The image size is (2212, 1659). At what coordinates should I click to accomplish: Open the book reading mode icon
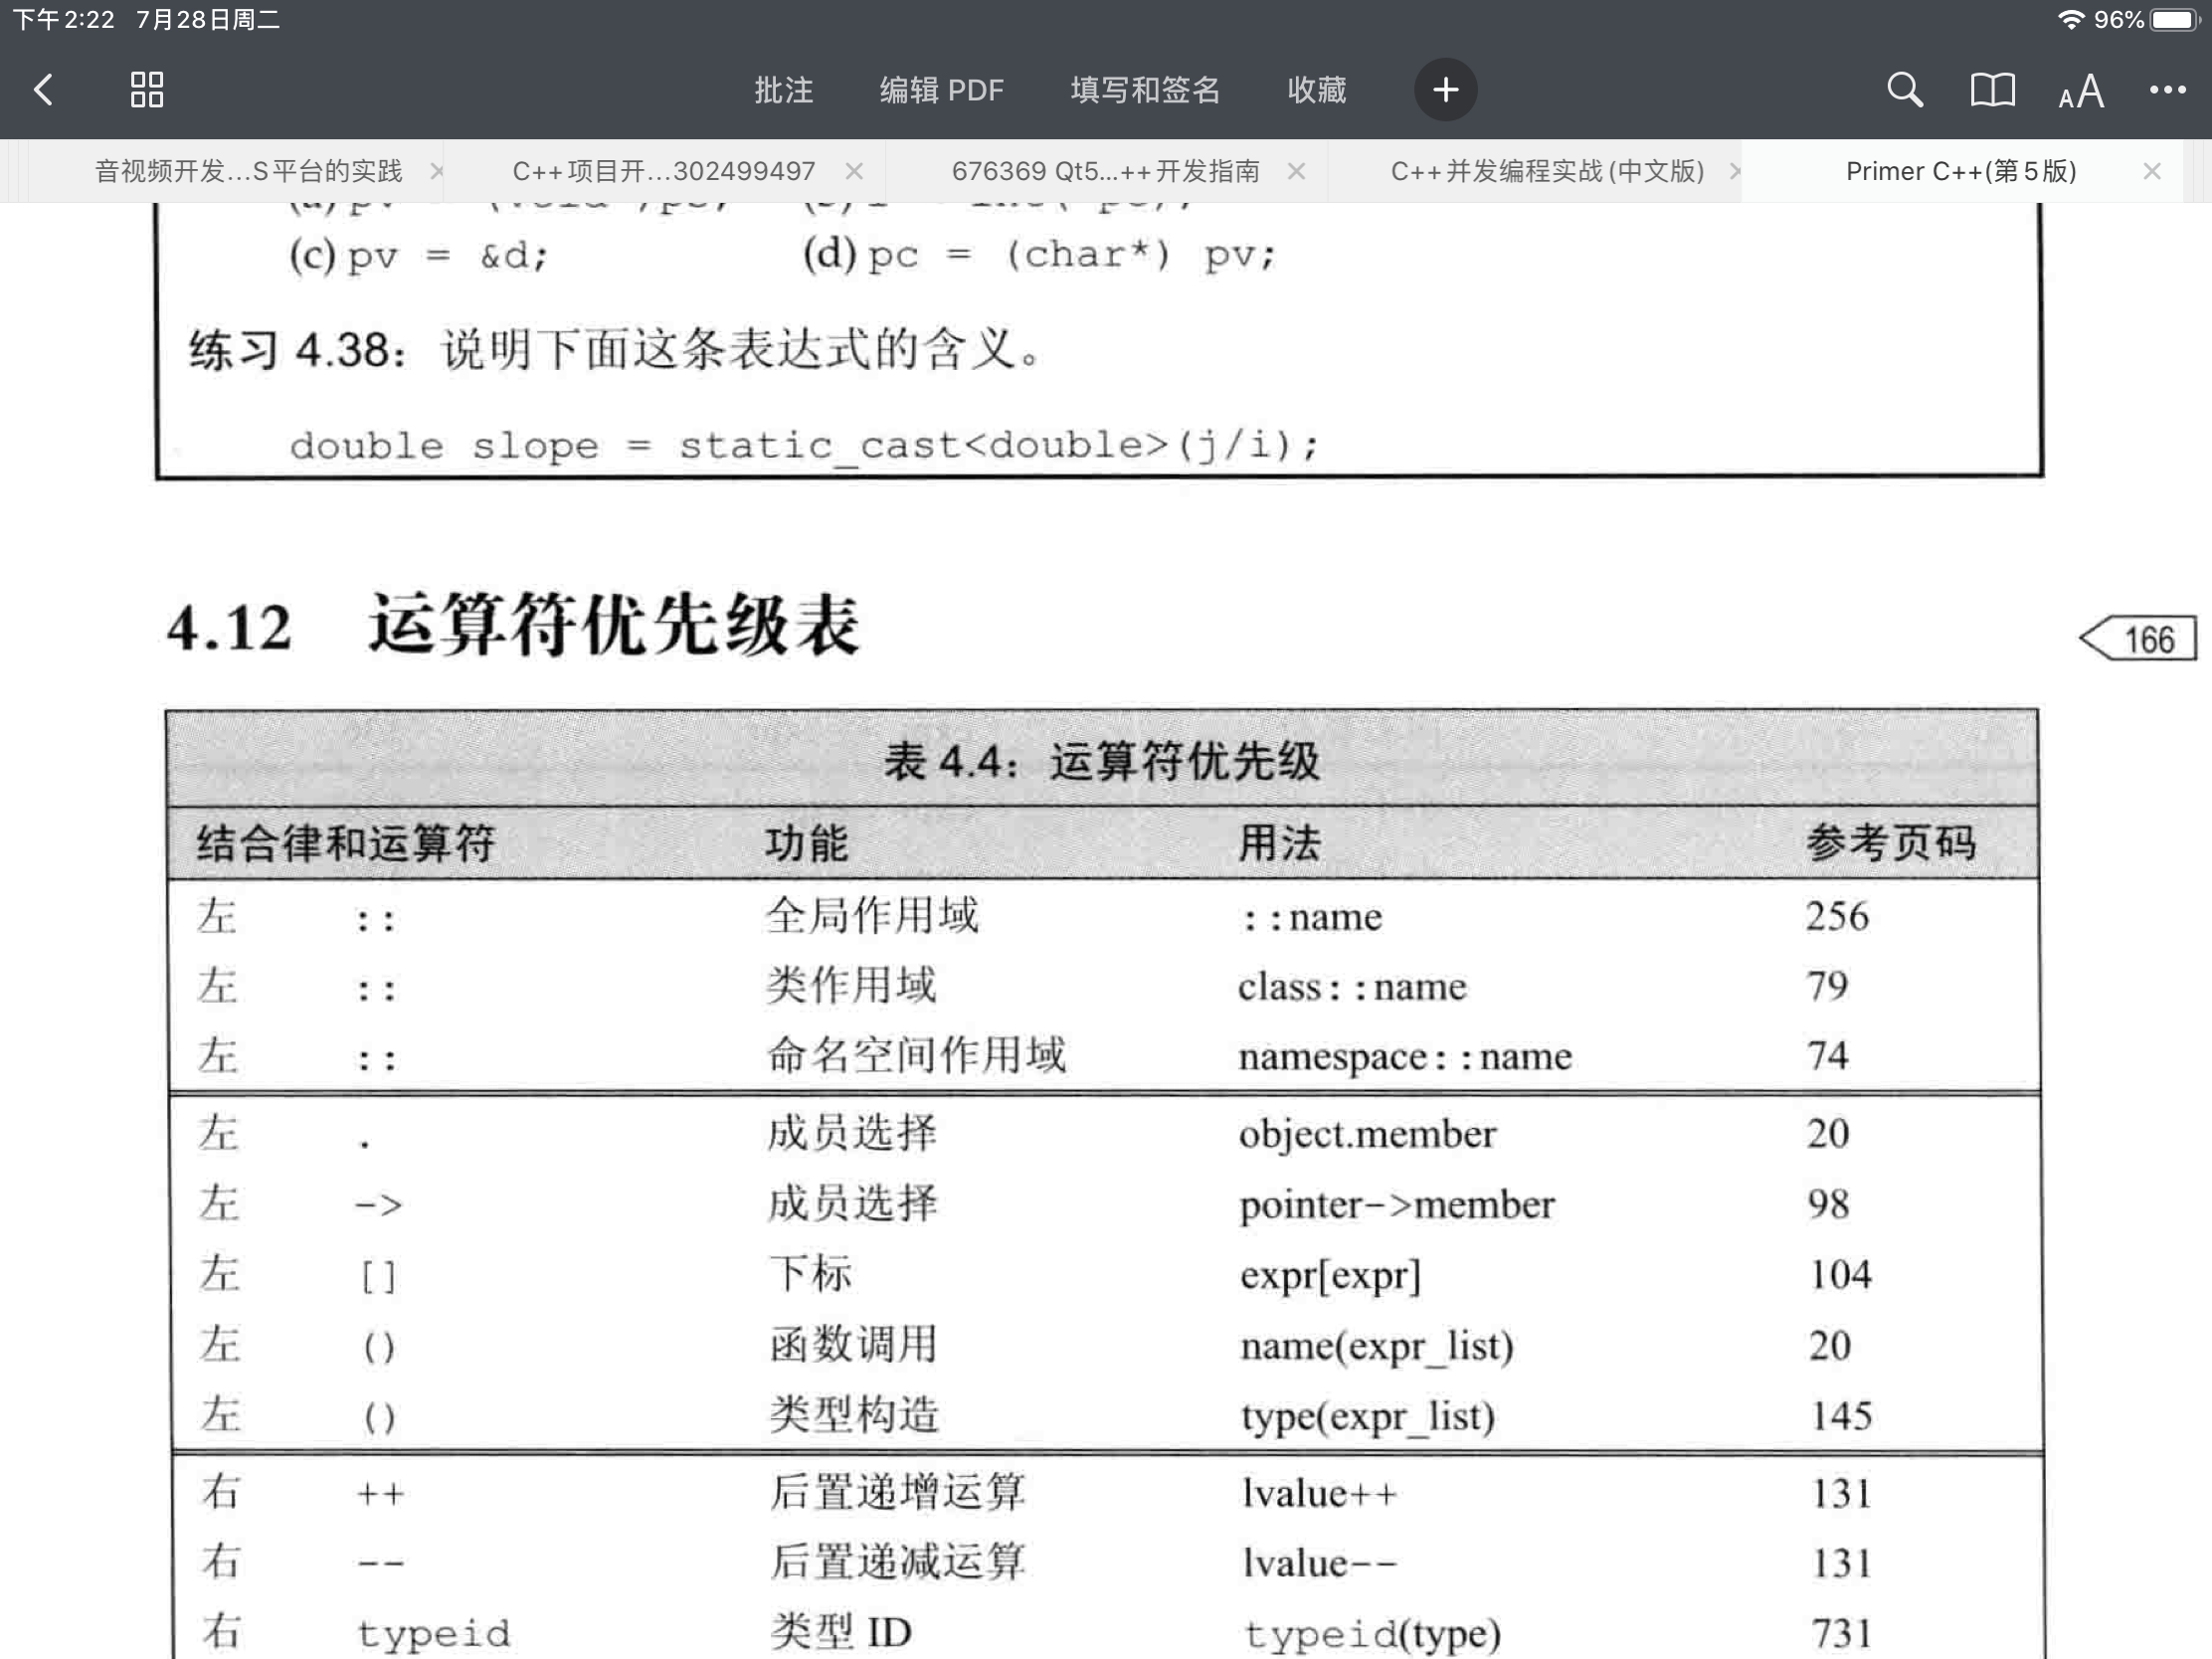point(1991,90)
